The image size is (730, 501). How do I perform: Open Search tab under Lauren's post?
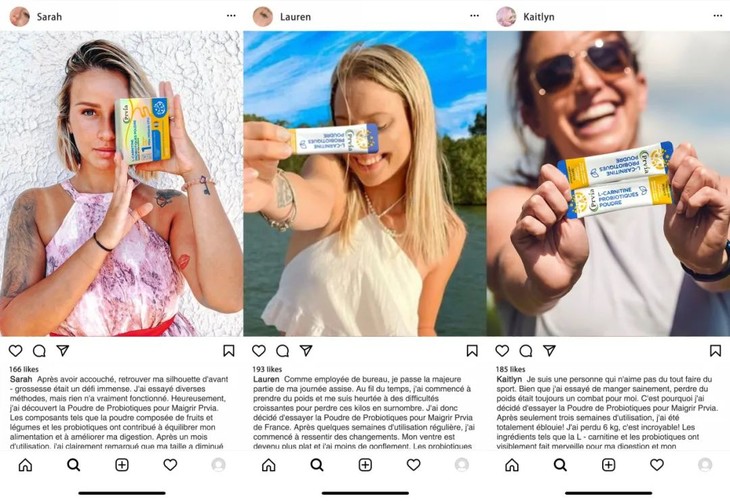pyautogui.click(x=317, y=465)
